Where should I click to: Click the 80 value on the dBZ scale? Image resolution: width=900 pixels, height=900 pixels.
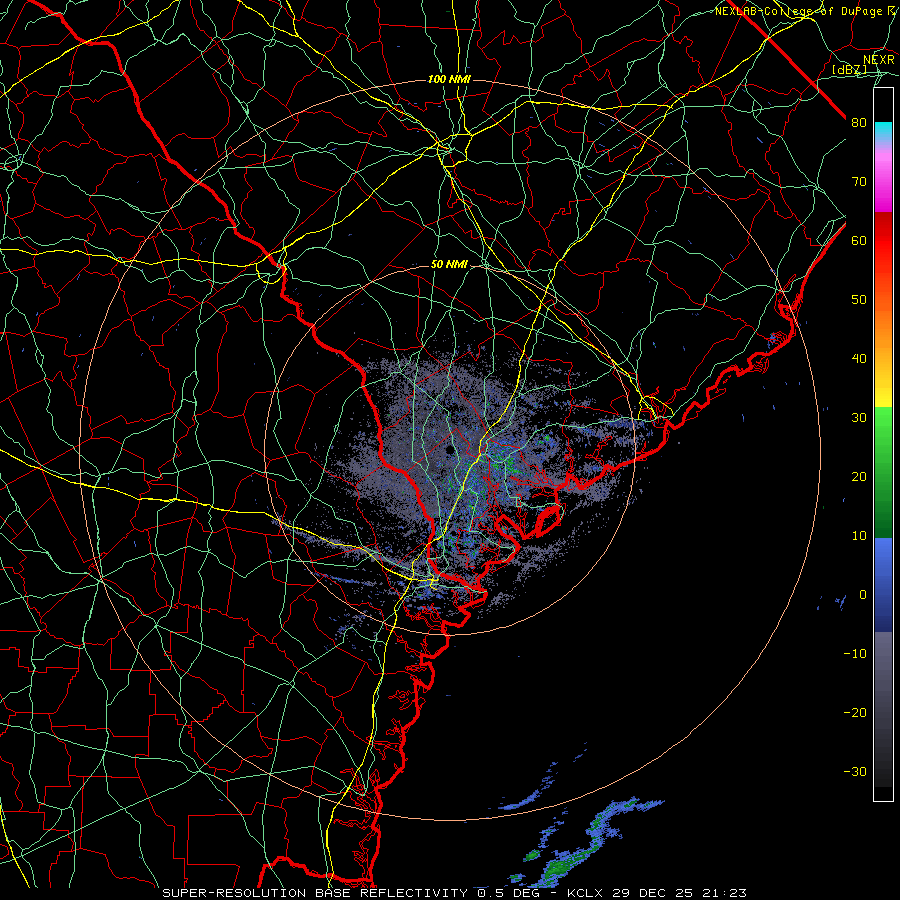tap(859, 122)
